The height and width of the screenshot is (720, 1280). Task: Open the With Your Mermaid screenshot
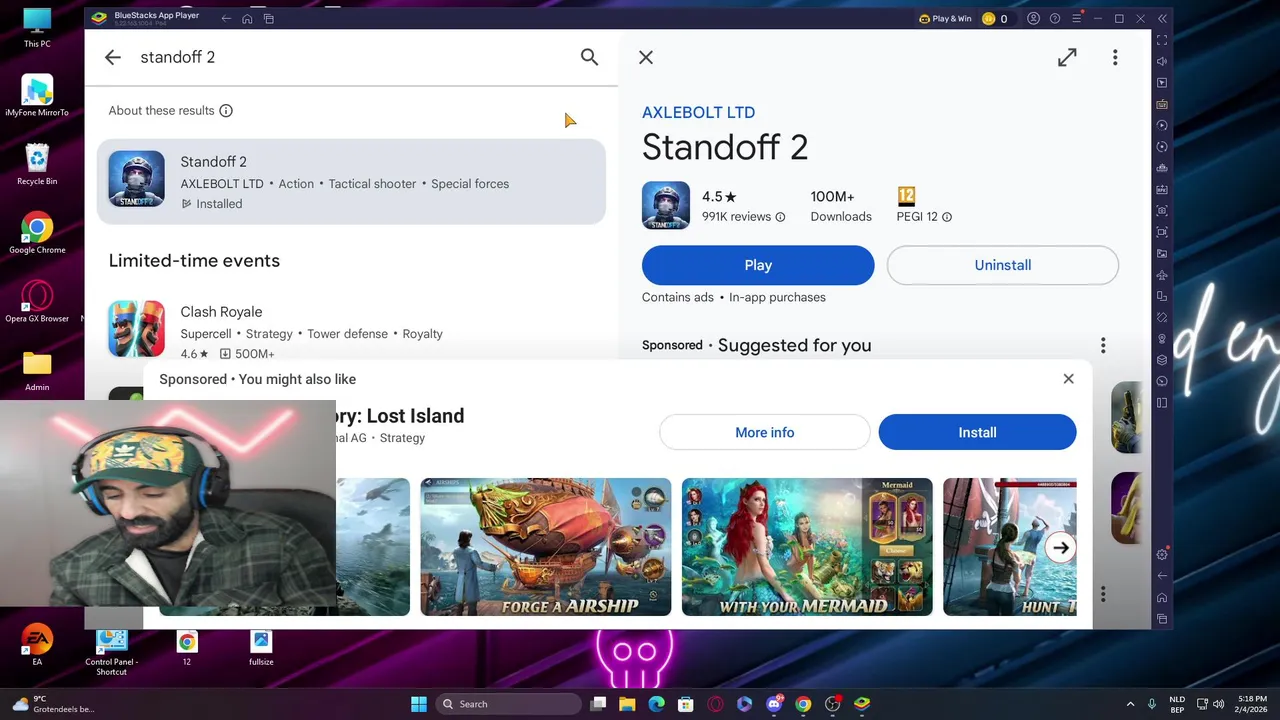[x=807, y=547]
